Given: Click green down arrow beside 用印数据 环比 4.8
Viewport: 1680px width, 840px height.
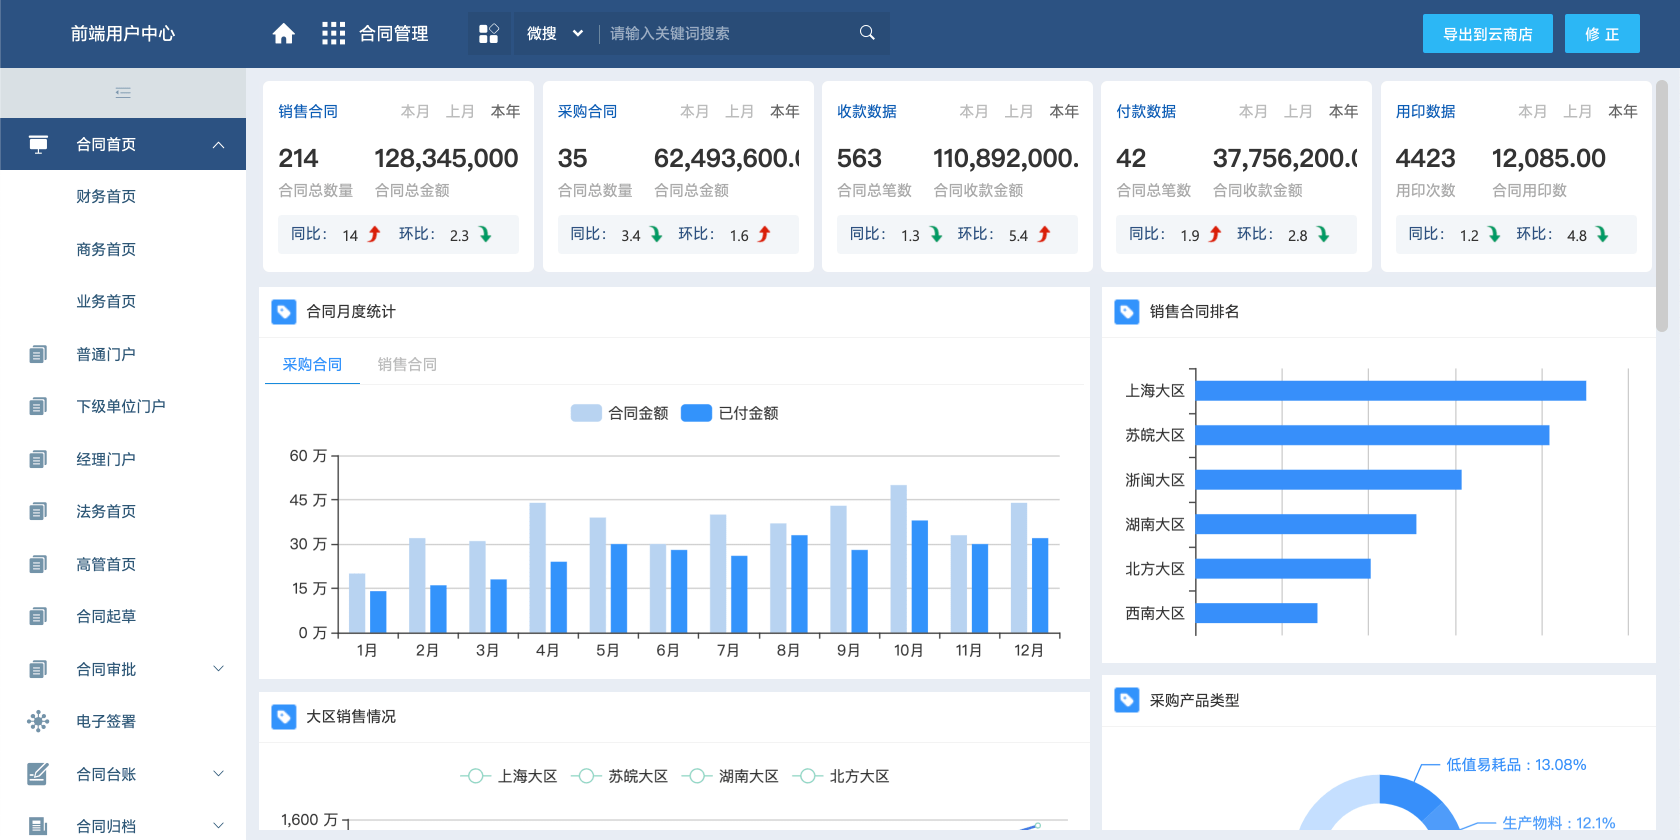Looking at the screenshot, I should [x=1602, y=234].
